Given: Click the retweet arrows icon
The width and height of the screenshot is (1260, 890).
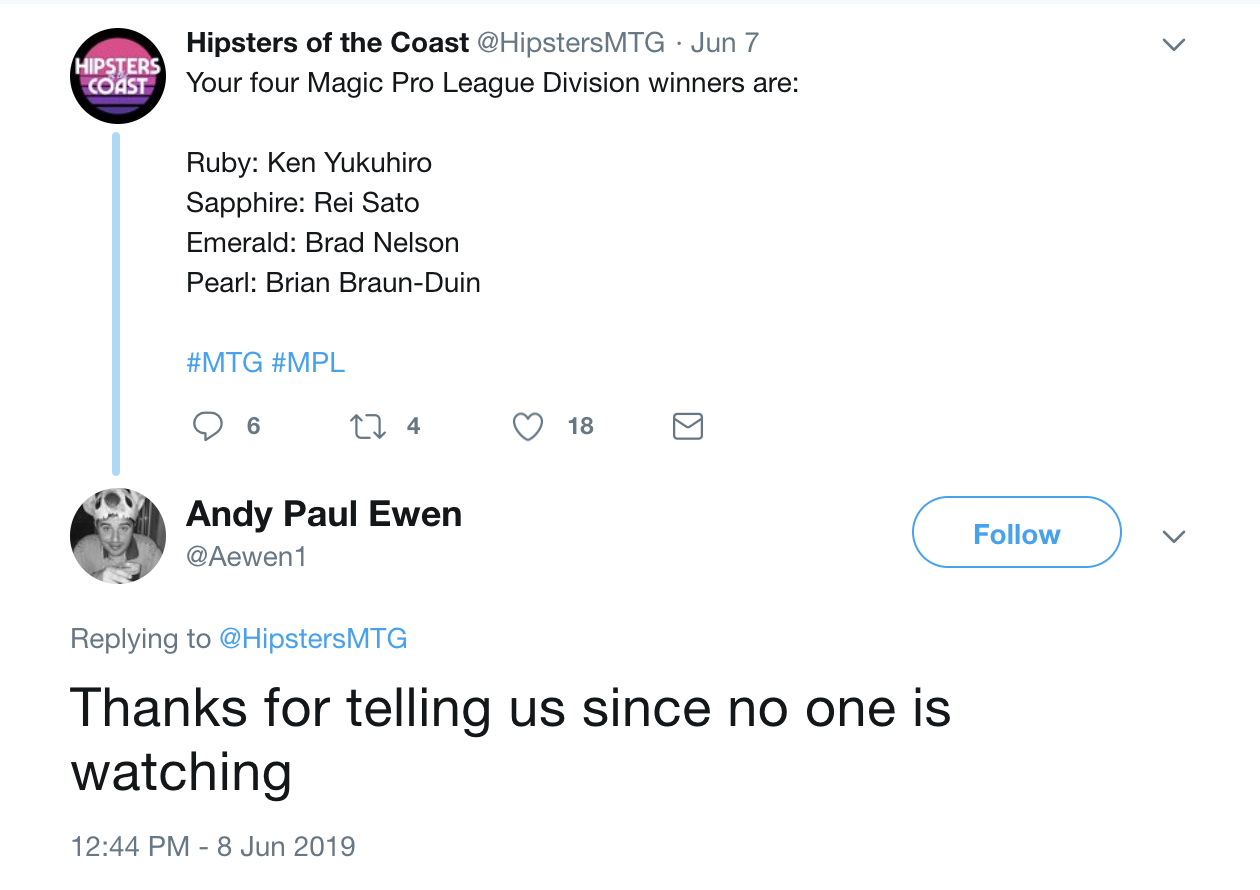Looking at the screenshot, I should coord(367,427).
